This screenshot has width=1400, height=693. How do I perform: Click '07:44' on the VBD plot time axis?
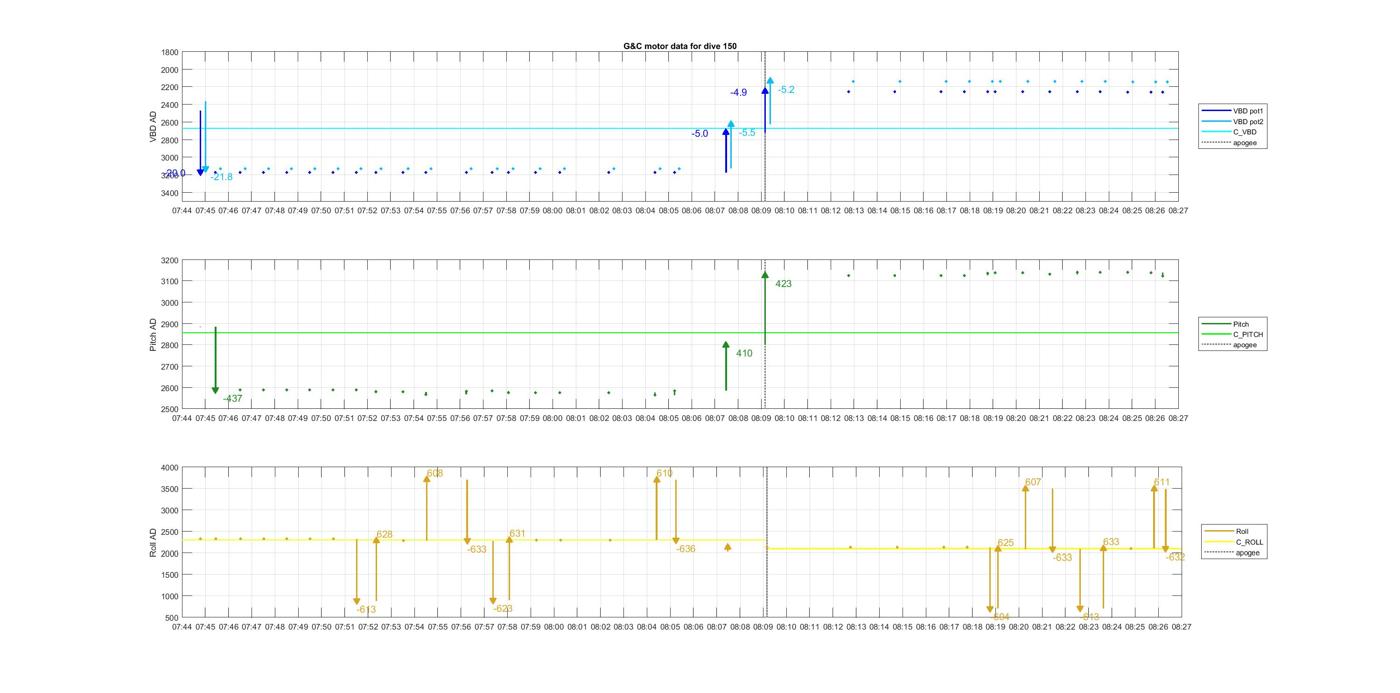click(x=182, y=211)
